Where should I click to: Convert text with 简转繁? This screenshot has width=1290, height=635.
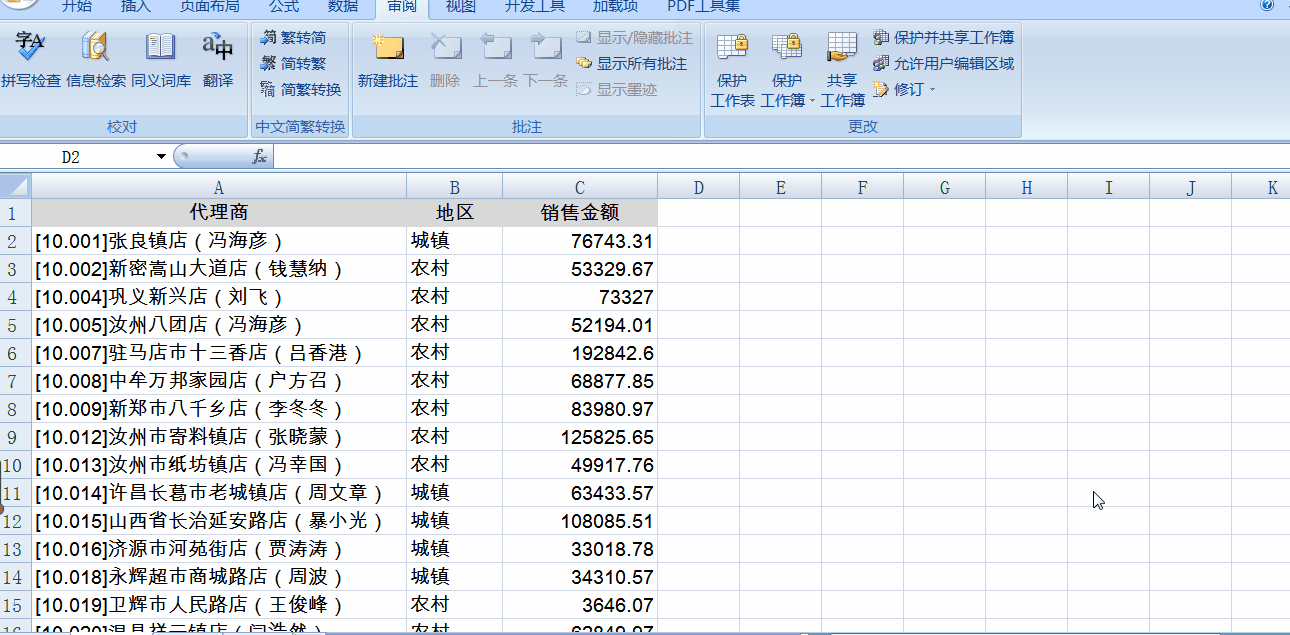(x=293, y=63)
